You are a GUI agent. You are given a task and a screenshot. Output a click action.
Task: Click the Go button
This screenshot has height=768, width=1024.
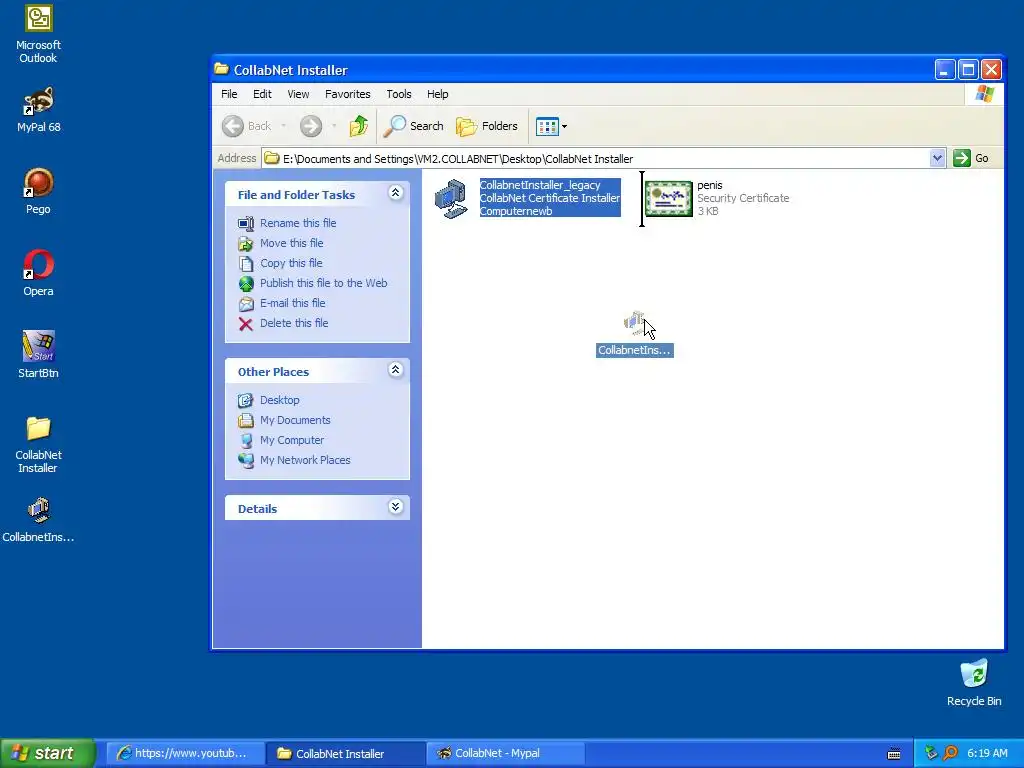pos(971,158)
